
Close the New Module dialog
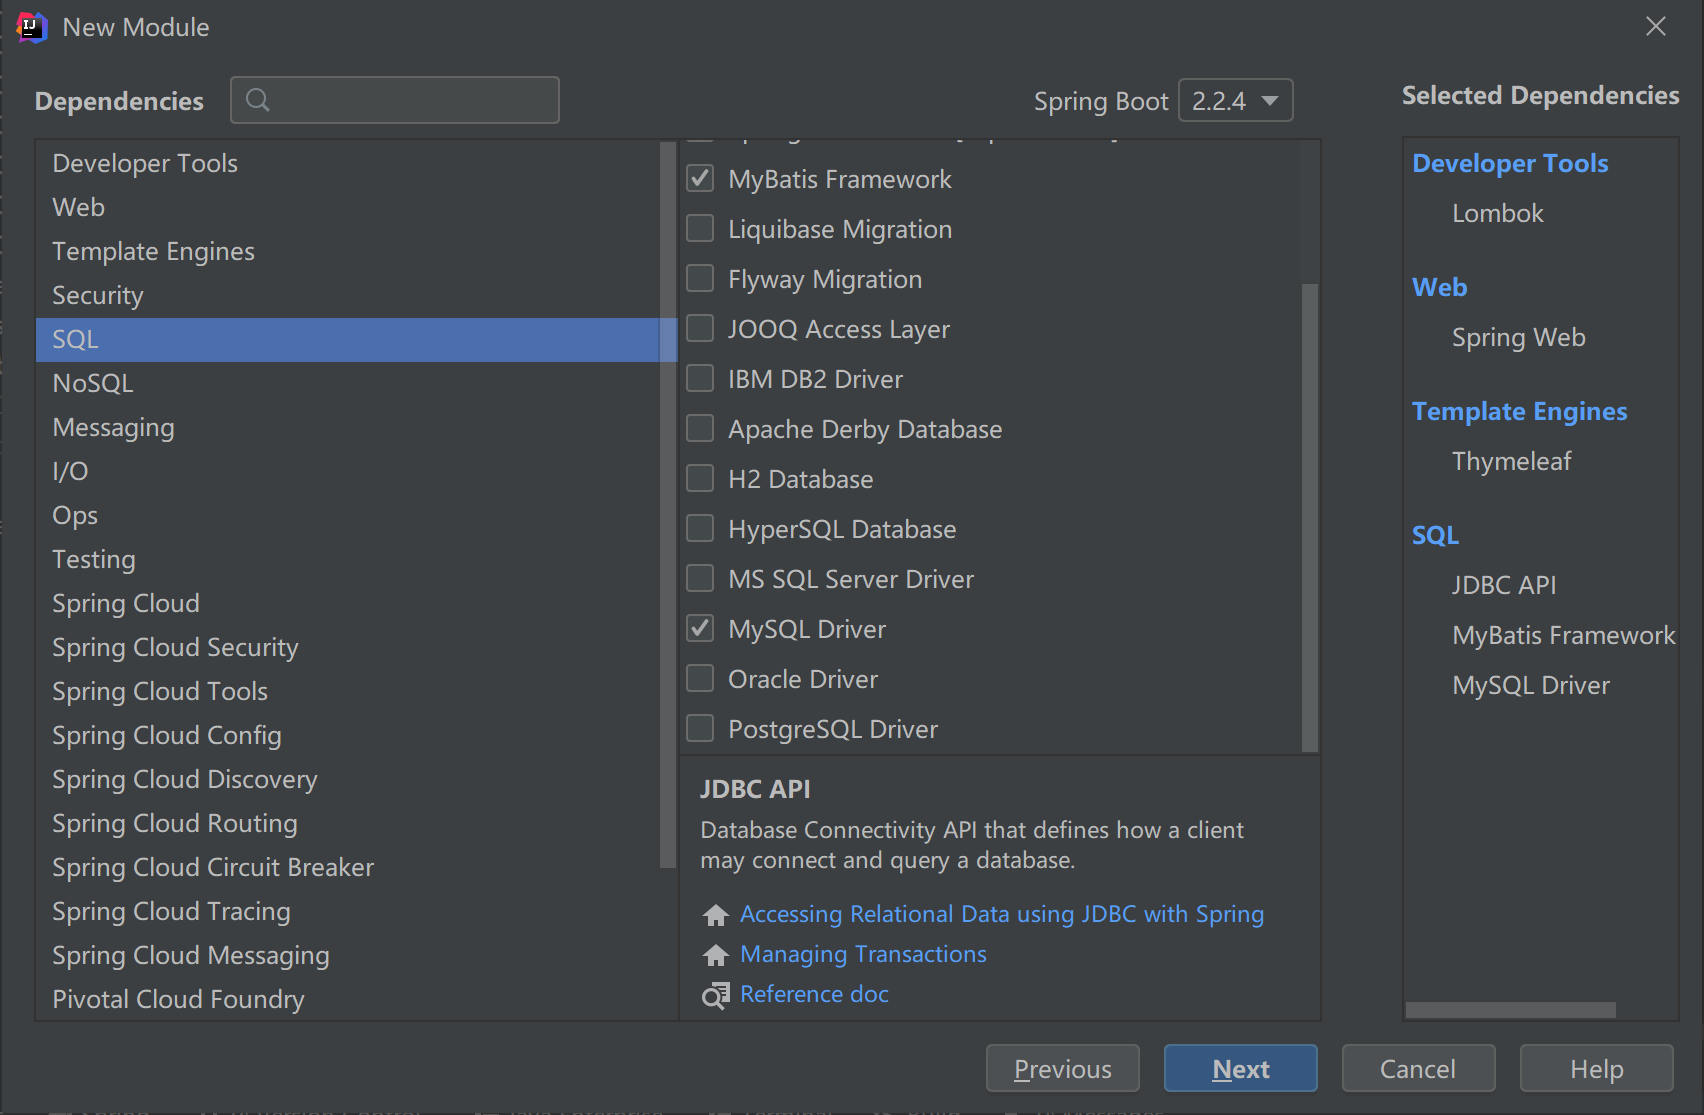[1656, 27]
